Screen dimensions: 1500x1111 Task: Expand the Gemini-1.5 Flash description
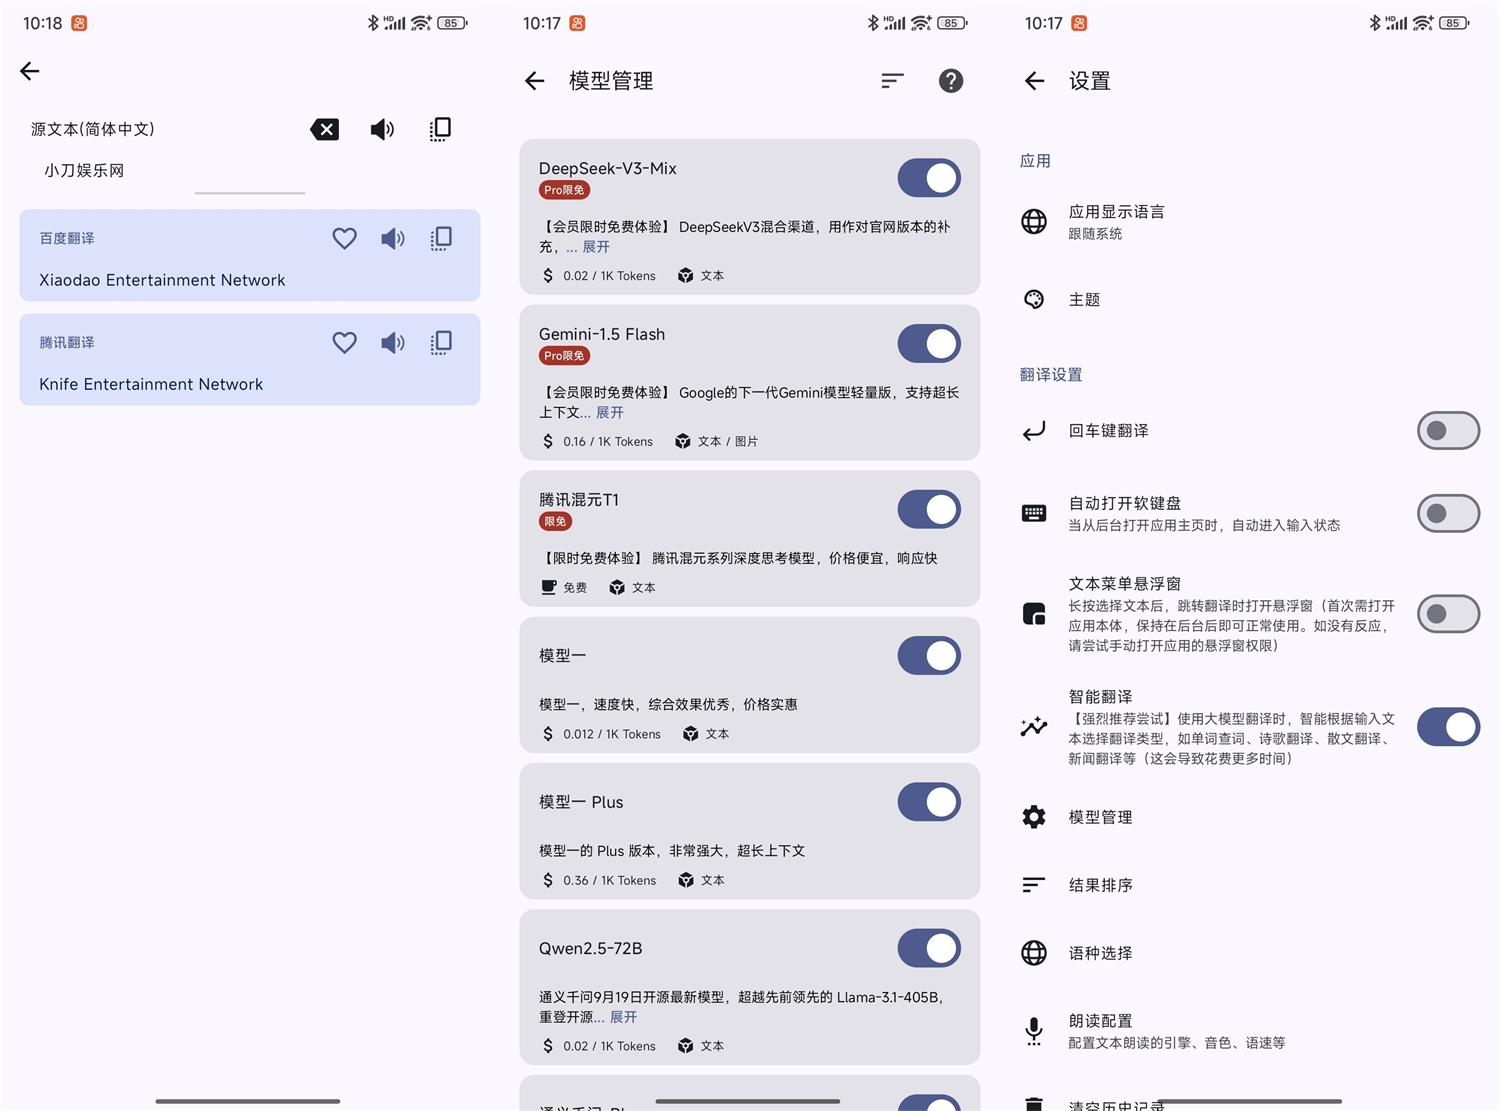click(x=610, y=412)
